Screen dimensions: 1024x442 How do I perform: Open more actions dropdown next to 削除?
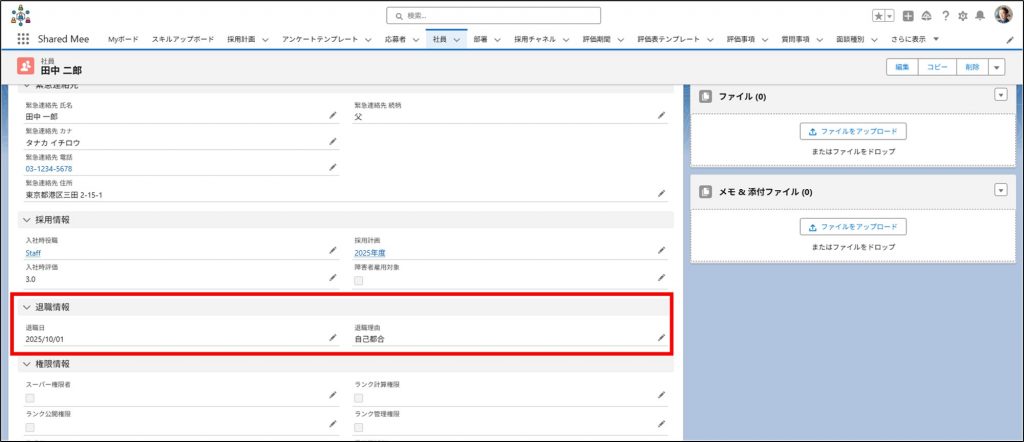coord(996,67)
